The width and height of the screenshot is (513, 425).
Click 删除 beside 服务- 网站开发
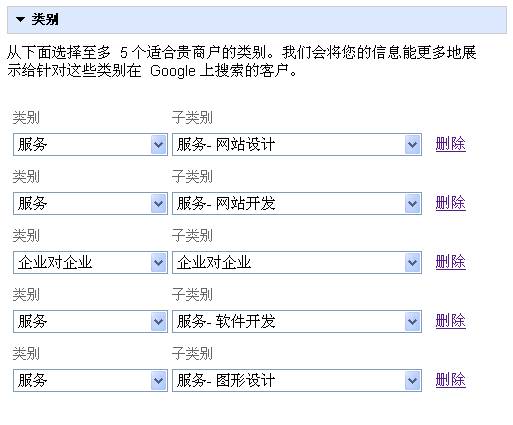[x=451, y=203]
